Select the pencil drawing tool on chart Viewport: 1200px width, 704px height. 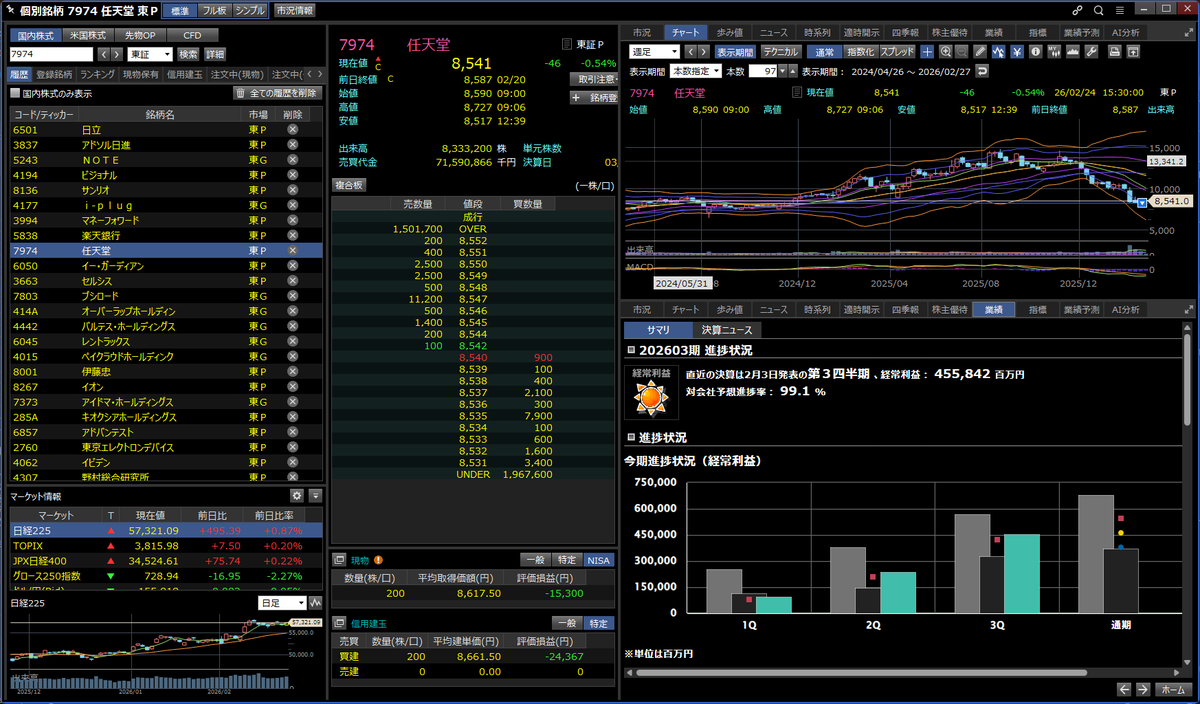pos(980,51)
